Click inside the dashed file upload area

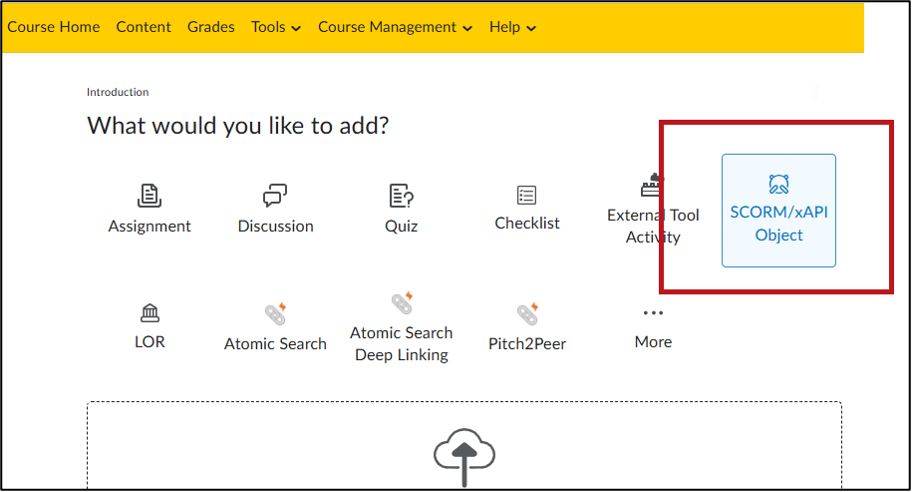pyautogui.click(x=464, y=445)
